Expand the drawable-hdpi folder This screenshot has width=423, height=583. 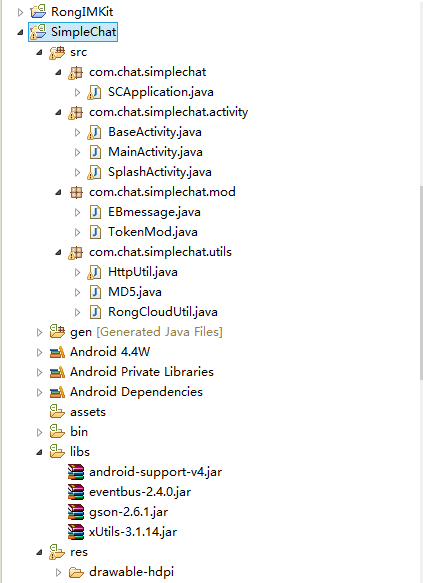tap(58, 573)
